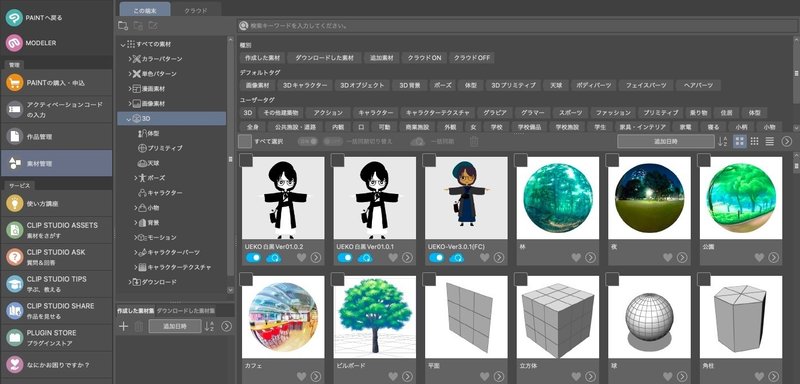Expand 画像素材 tree node
800x384 pixels.
point(130,104)
